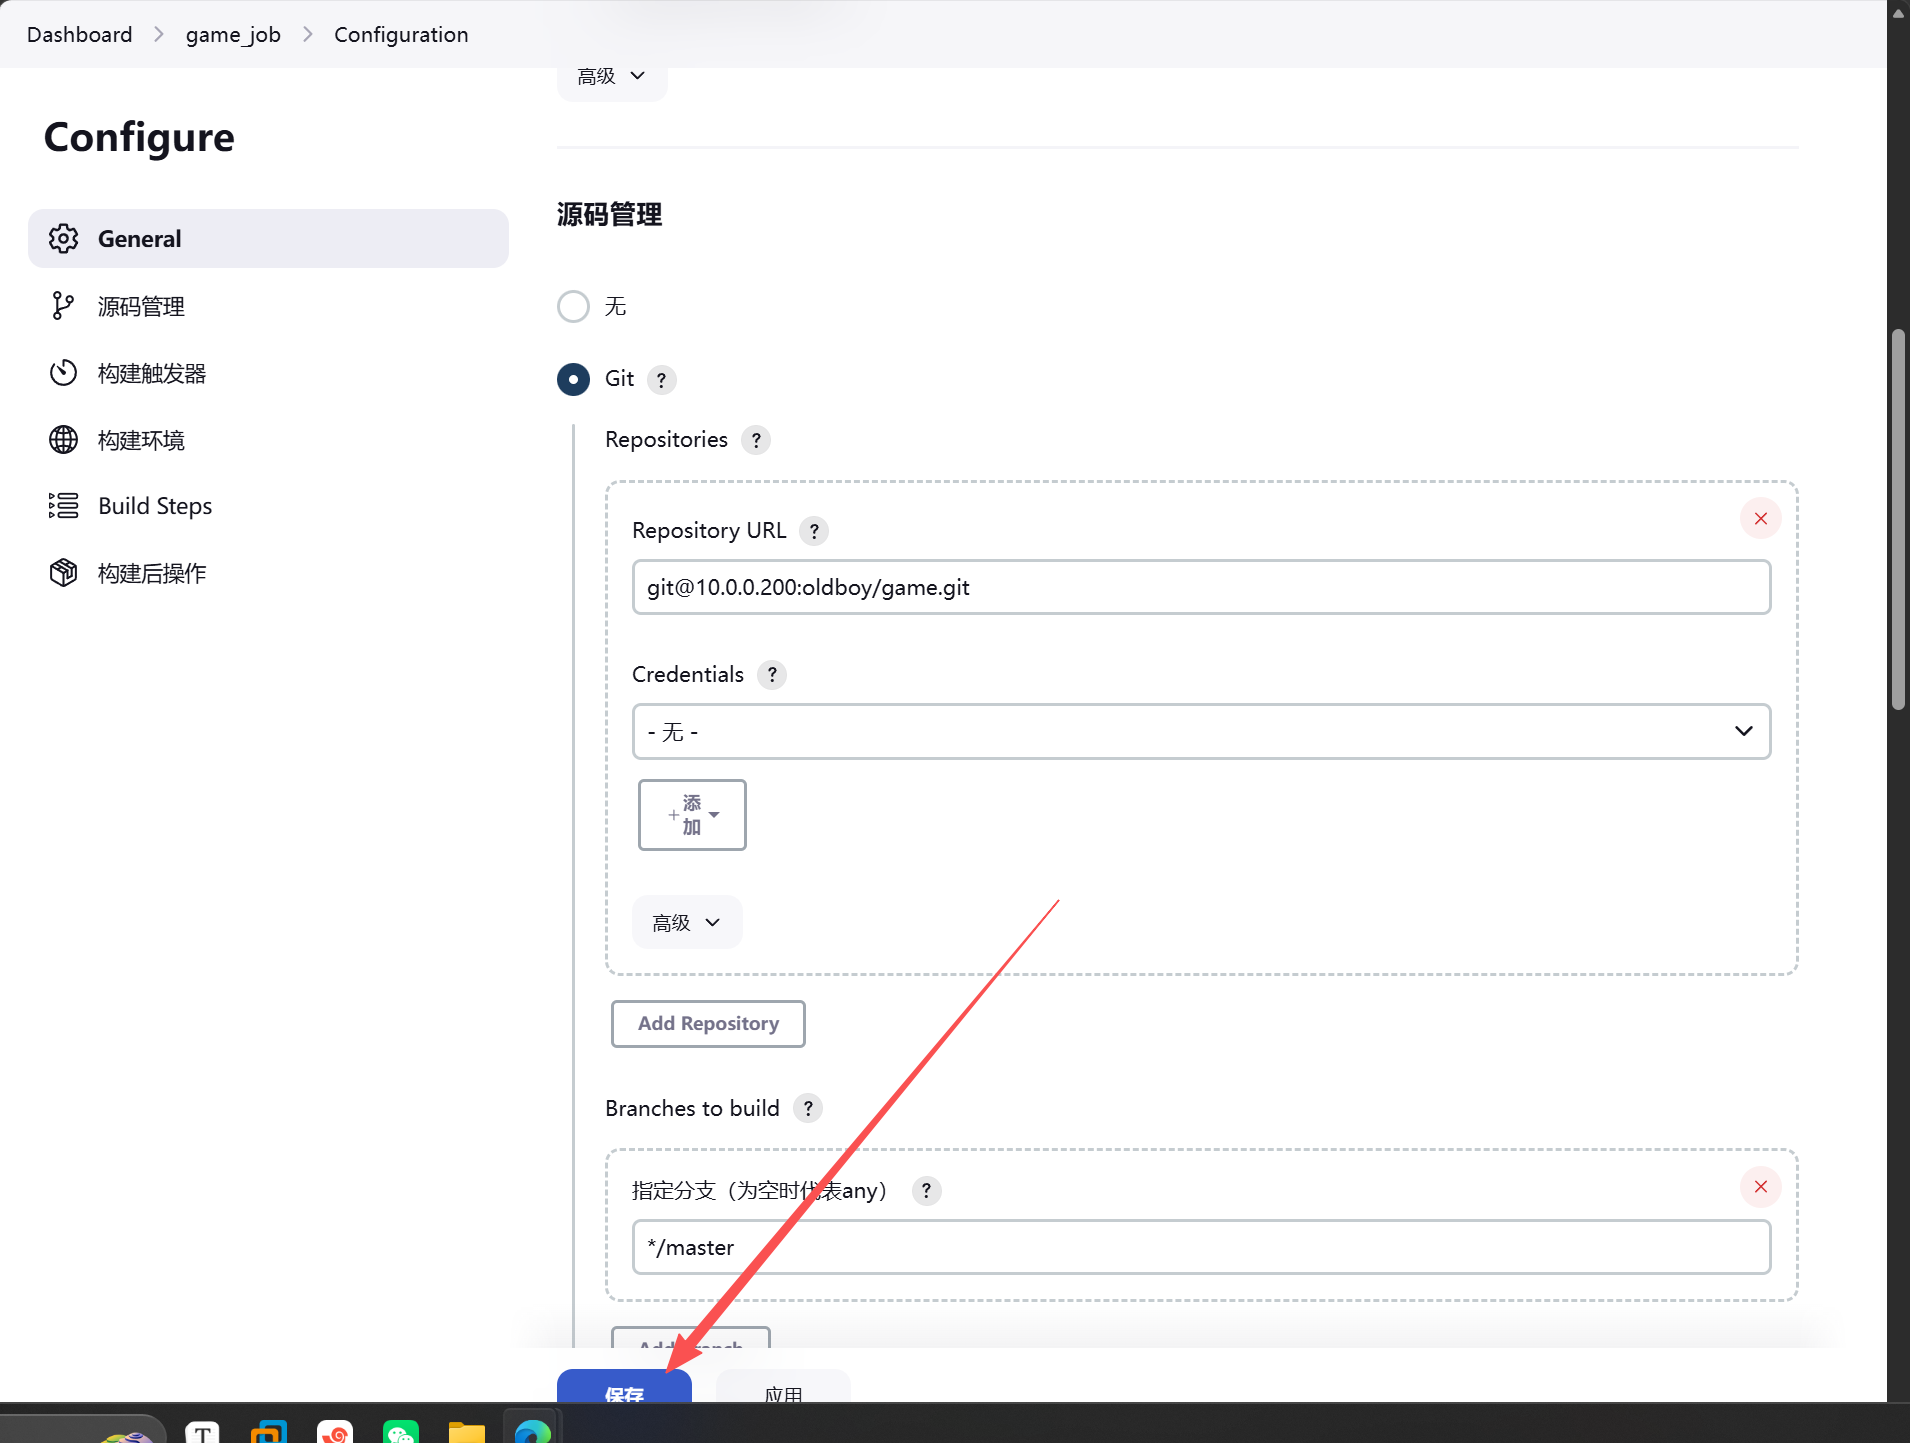Screen dimensions: 1910x1443
Task: Click the arrow after Dashboard breadcrumb
Action: pos(158,34)
